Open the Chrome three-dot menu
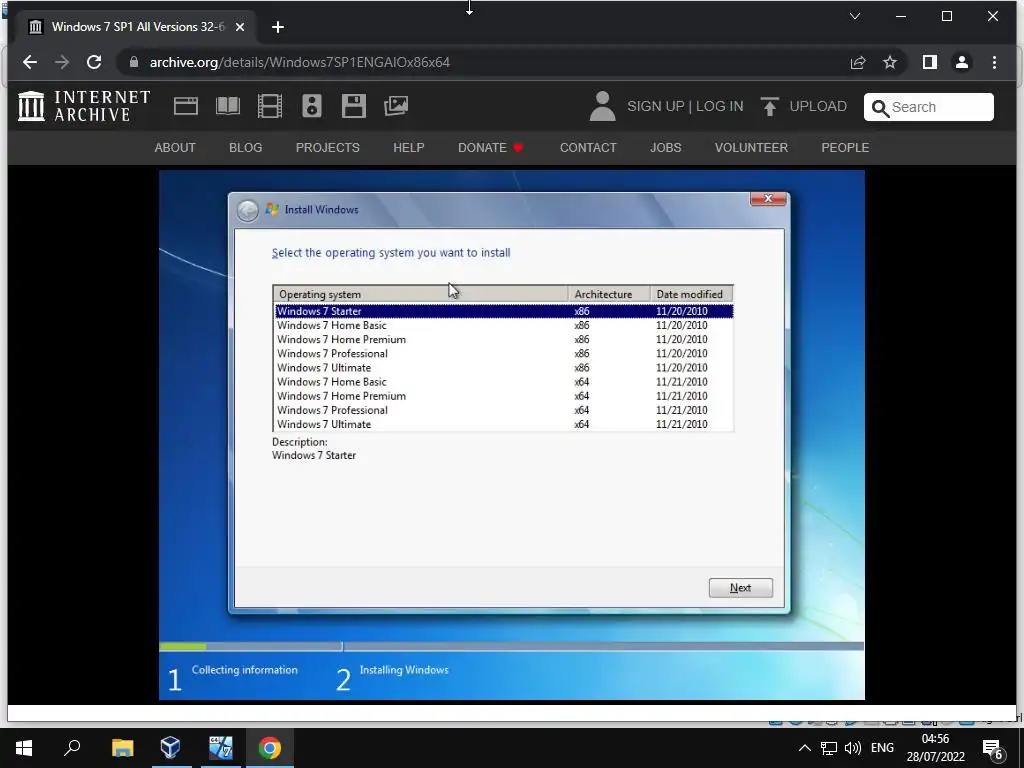 pyautogui.click(x=994, y=62)
